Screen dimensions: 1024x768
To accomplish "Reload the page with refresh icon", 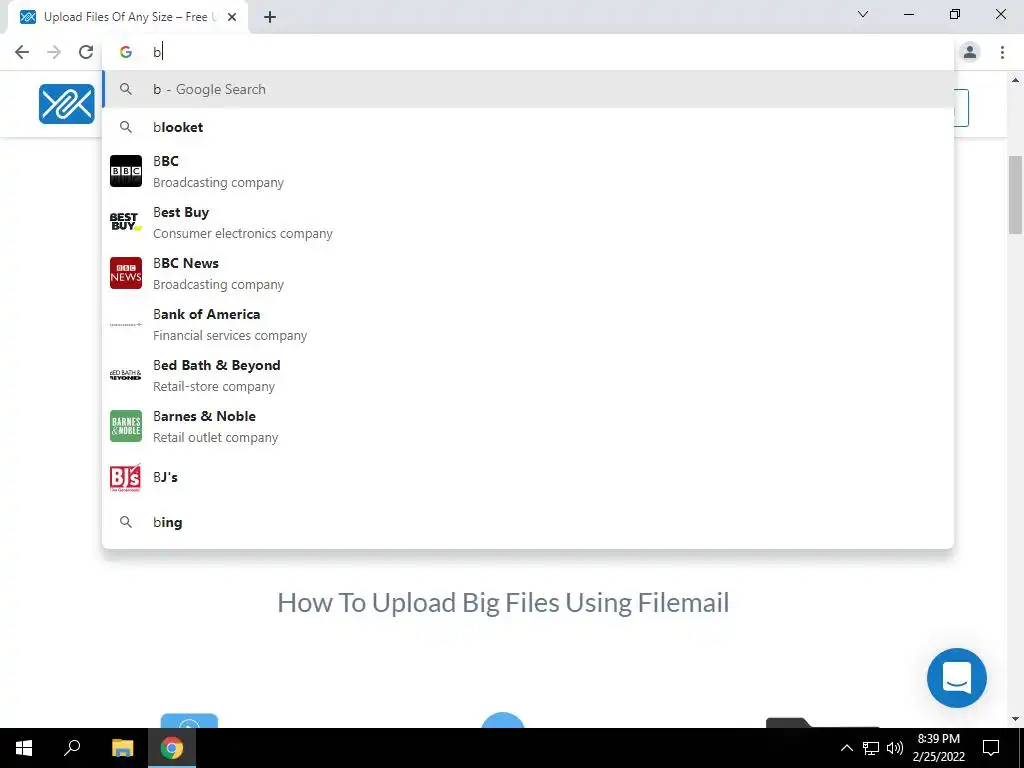I will pyautogui.click(x=86, y=52).
